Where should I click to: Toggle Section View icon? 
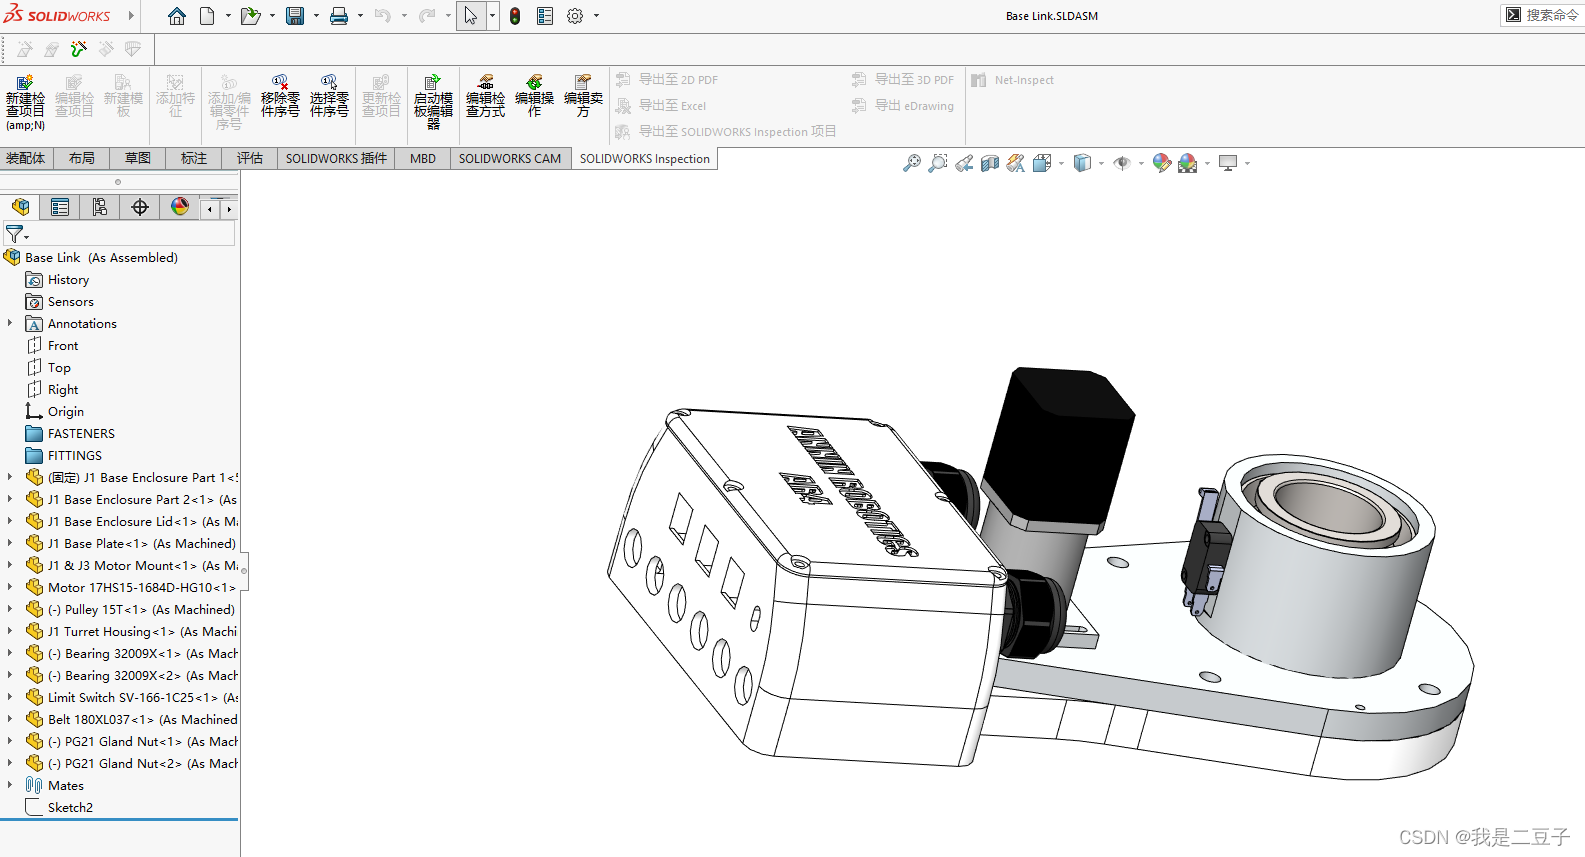click(990, 163)
